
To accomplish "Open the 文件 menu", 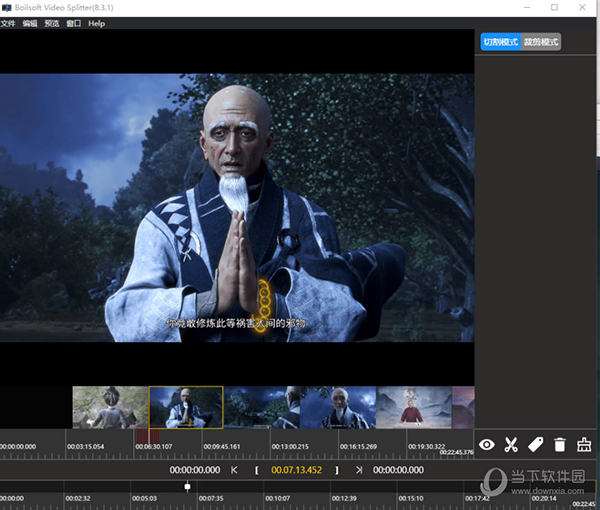I will click(8, 23).
